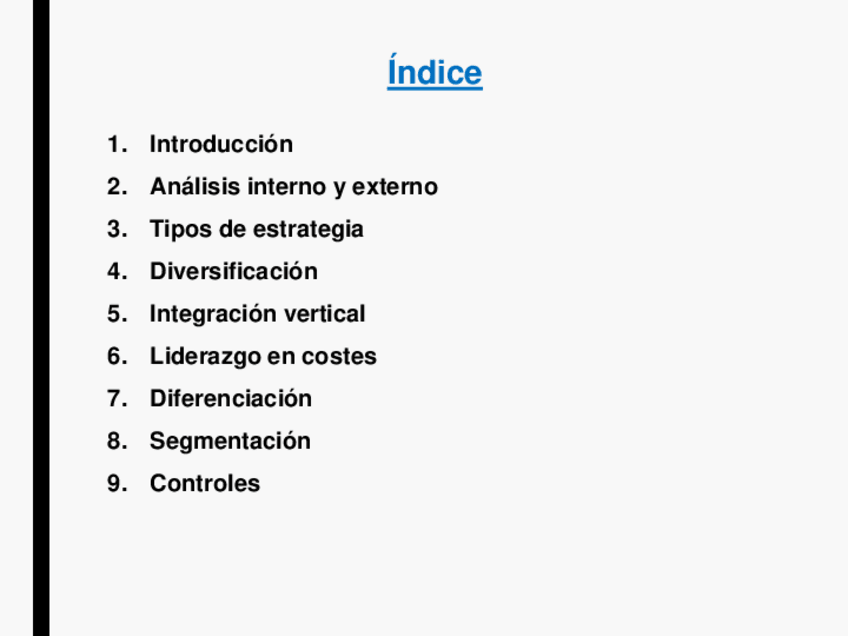Click list number 5 beside Integración vertical
The width and height of the screenshot is (848, 636).
click(x=117, y=314)
